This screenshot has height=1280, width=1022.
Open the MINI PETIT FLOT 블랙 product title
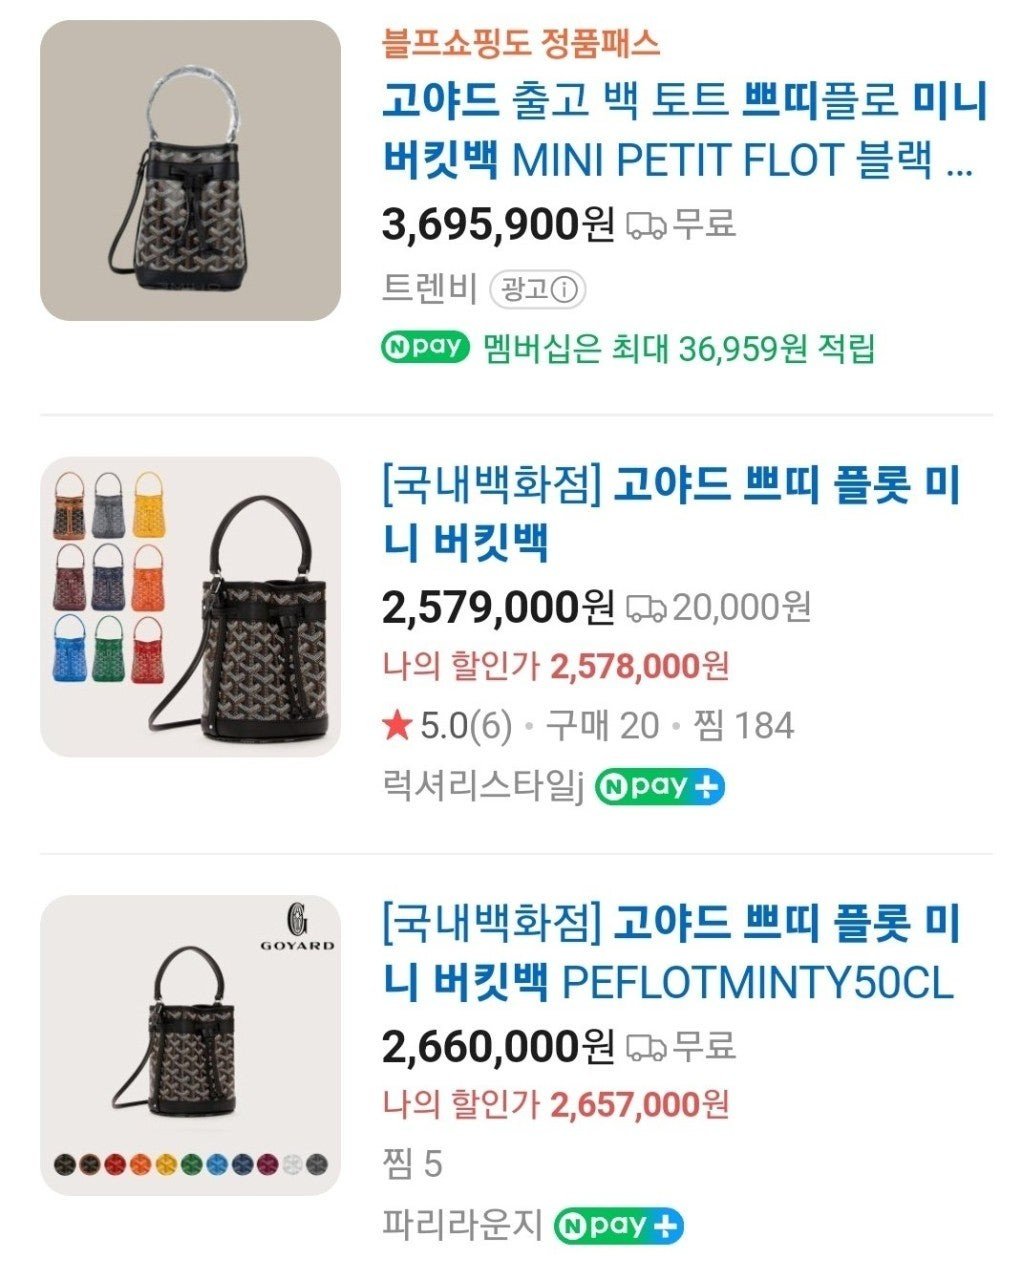tap(683, 130)
